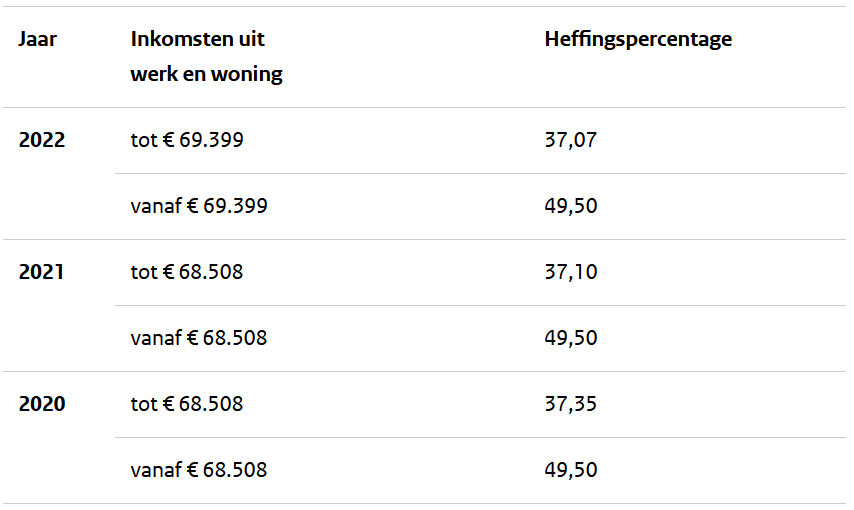Click the word woning in the header
The height and width of the screenshot is (510, 854).
(247, 75)
